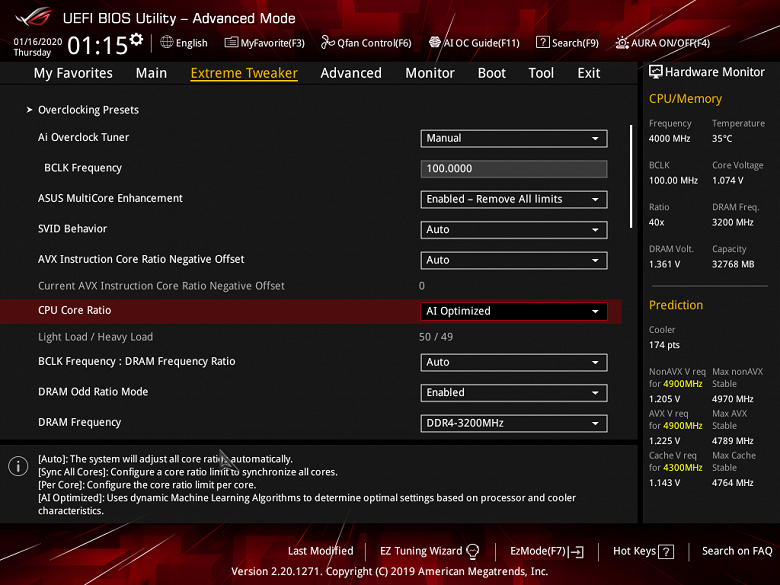Open clock settings gear icon

136,39
